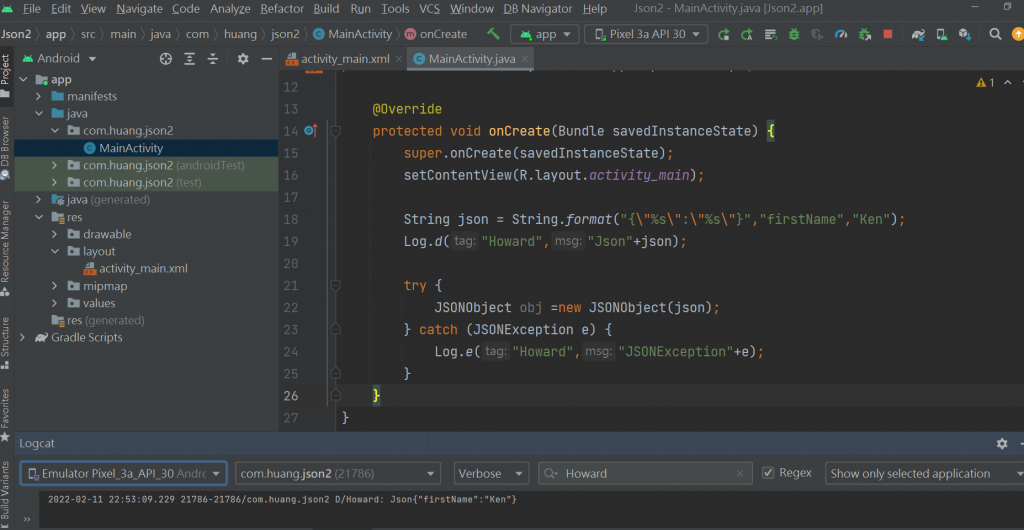This screenshot has height=530, width=1024.
Task: Open Project panel gear options
Action: (243, 59)
